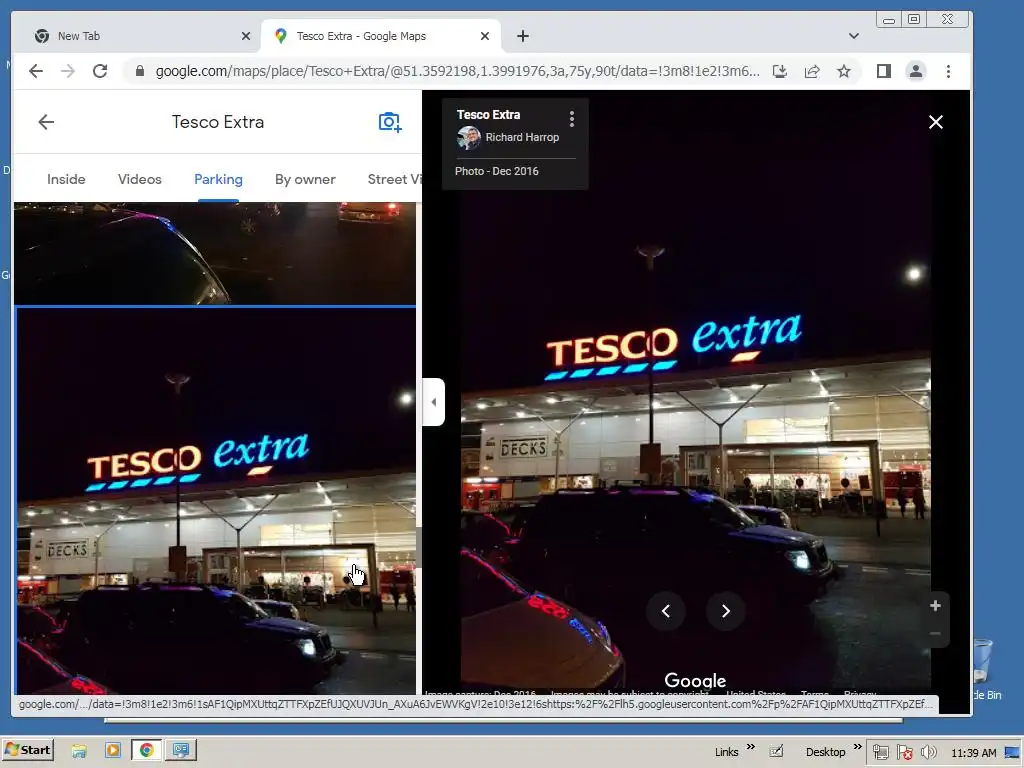Close the photo viewer
The height and width of the screenshot is (768, 1024).
(x=936, y=122)
